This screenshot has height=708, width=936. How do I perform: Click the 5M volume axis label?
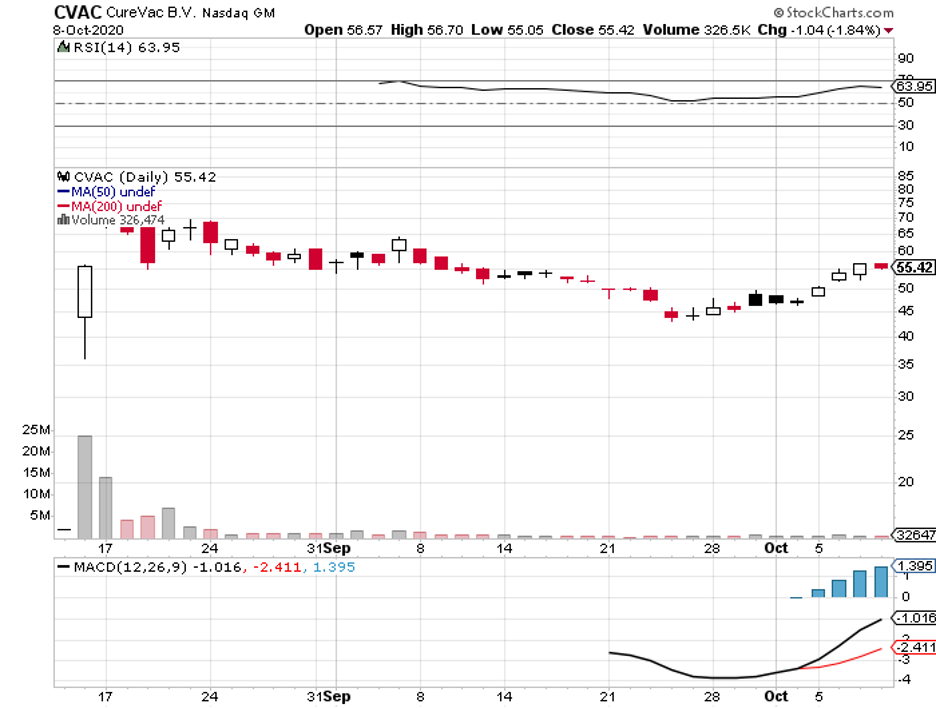coord(40,515)
